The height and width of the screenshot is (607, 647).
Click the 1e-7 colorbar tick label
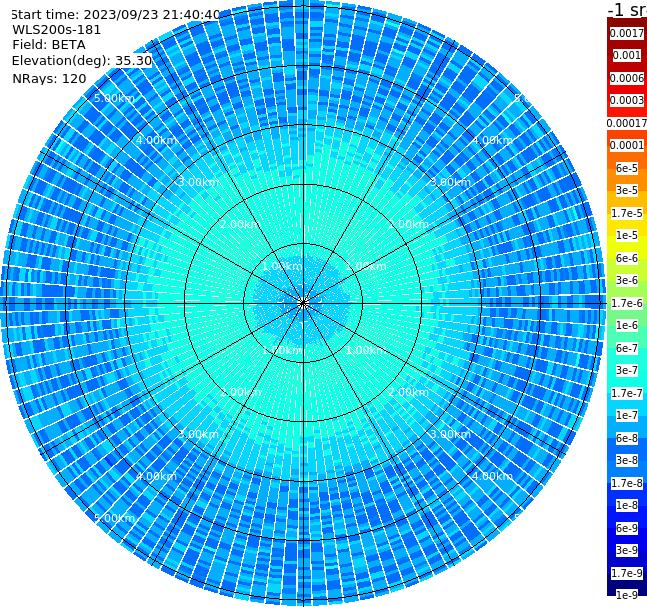[x=627, y=415]
